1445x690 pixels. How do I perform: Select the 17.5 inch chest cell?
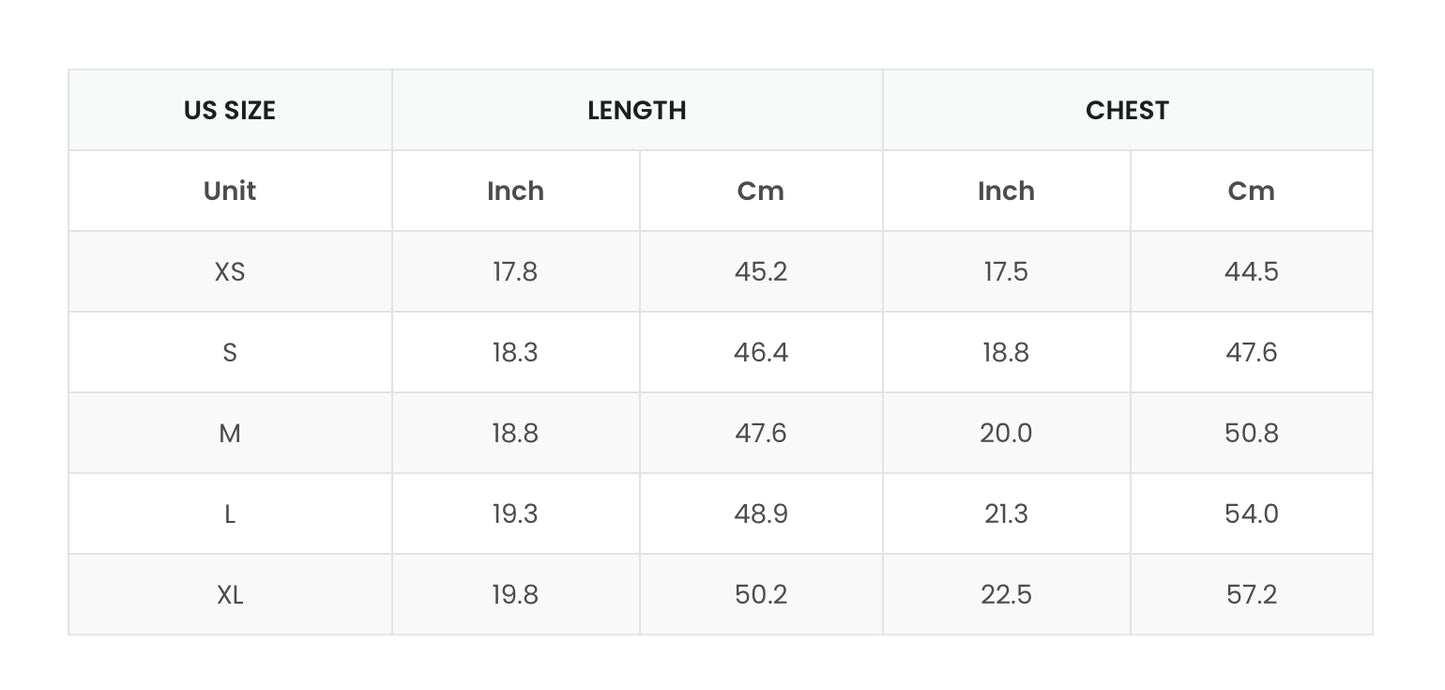click(1006, 272)
